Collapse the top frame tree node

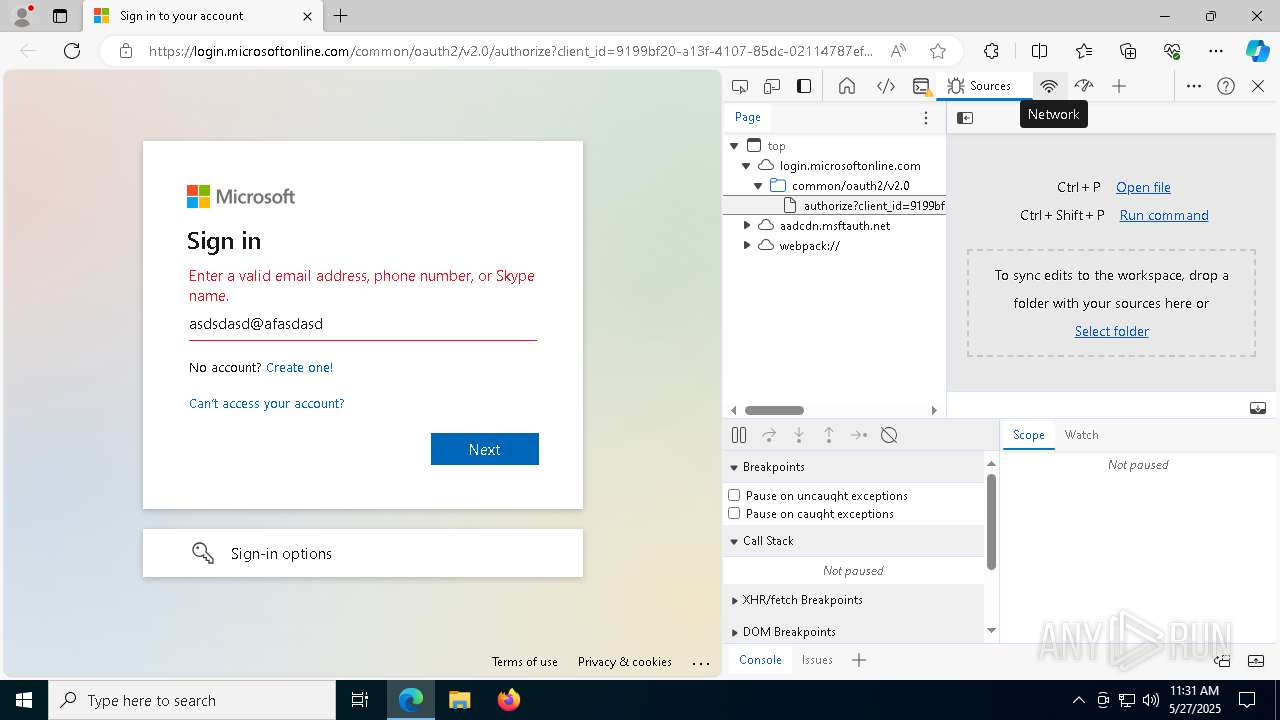(734, 146)
